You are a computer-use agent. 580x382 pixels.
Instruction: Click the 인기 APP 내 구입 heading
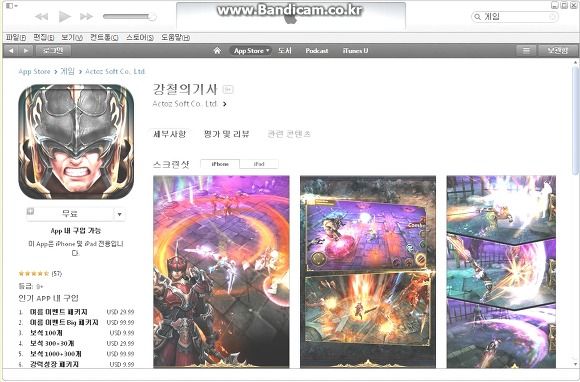48,298
